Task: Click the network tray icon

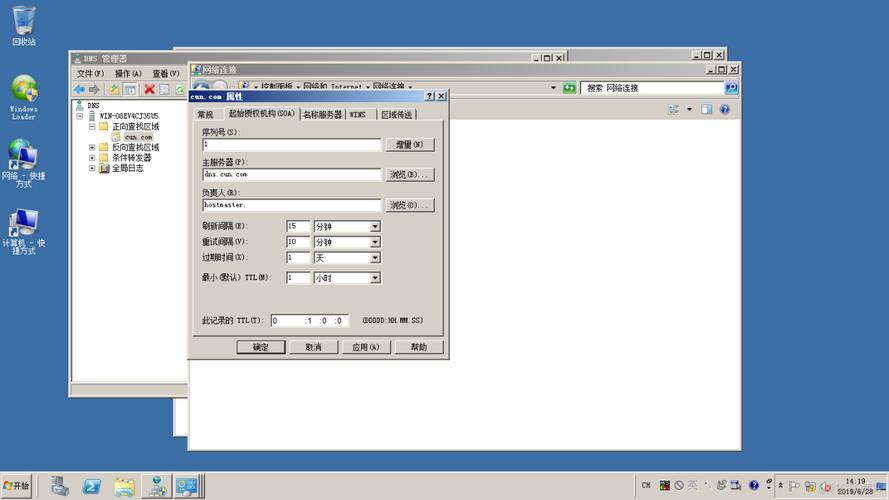Action: pos(810,486)
